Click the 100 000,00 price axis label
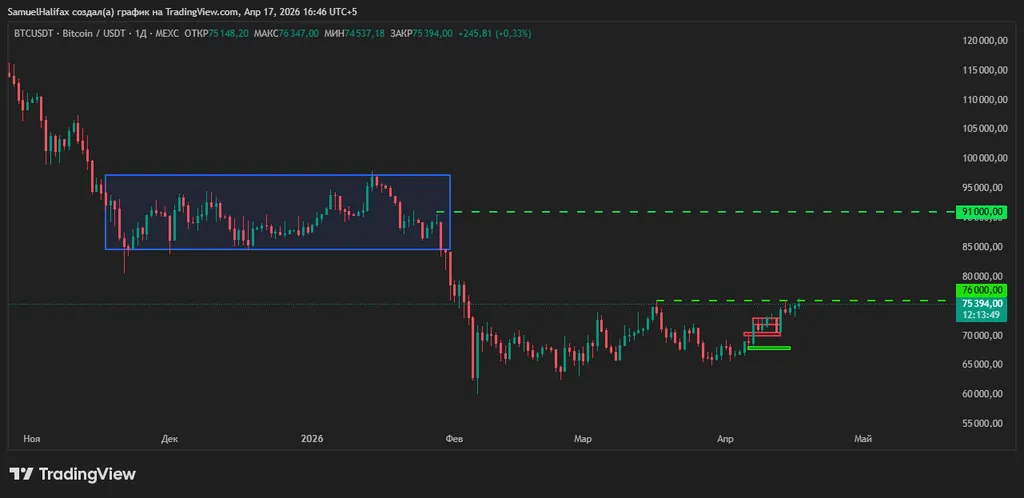The height and width of the screenshot is (498, 1024). tap(981, 158)
